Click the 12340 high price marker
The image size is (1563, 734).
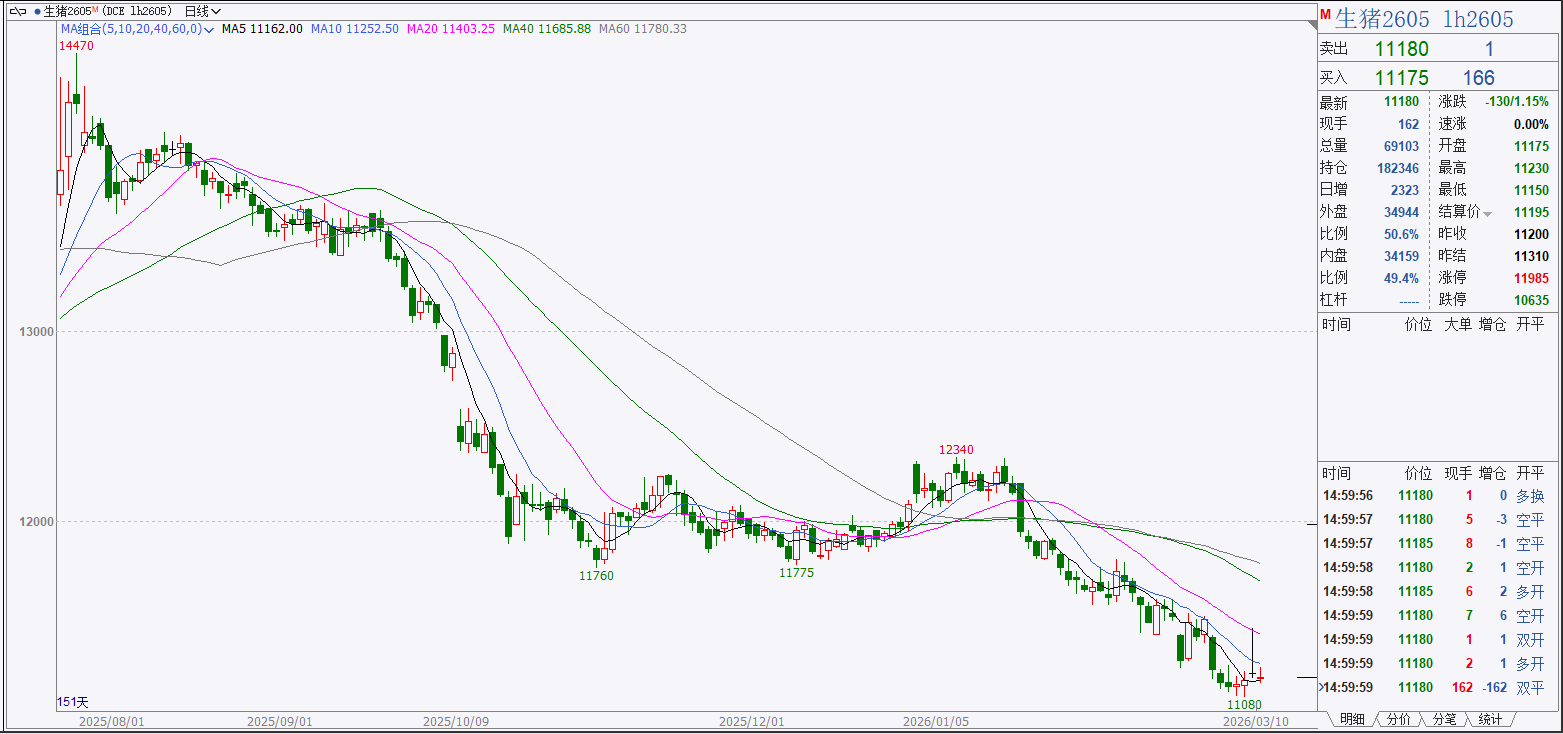coord(955,450)
